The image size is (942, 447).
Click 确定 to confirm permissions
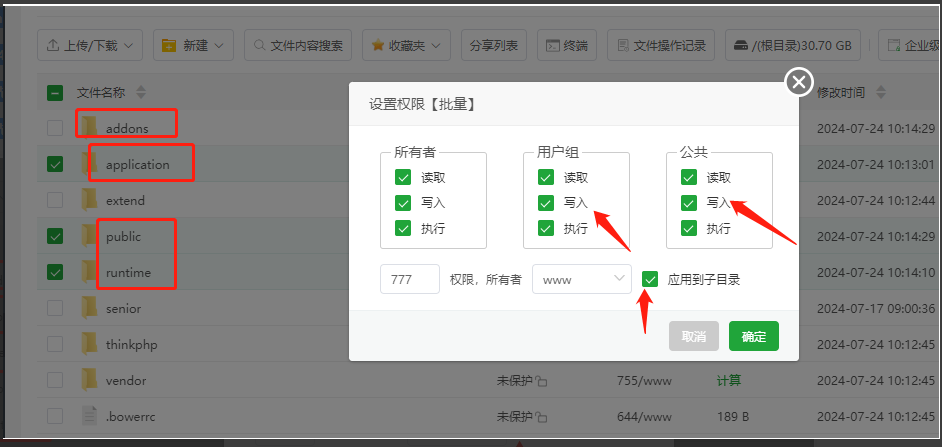coord(754,336)
